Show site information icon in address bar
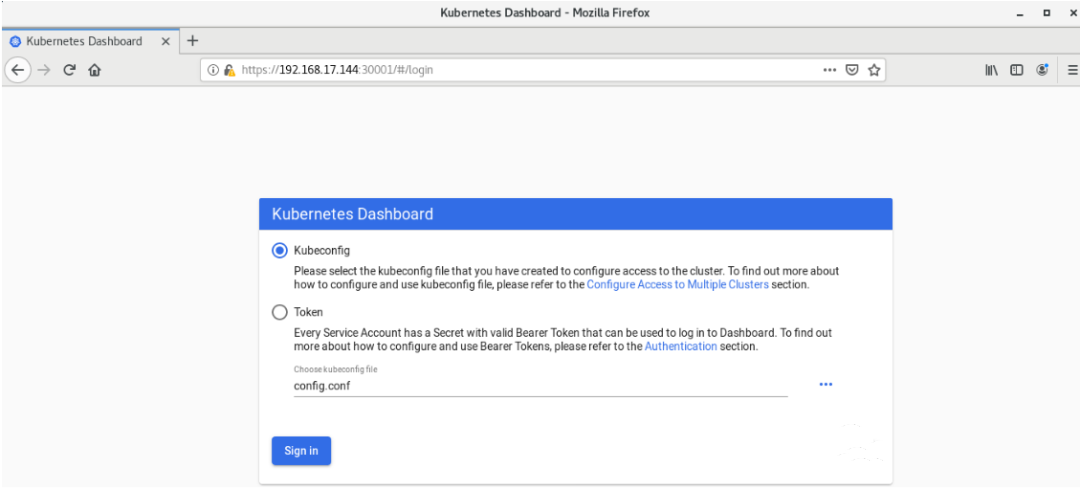This screenshot has height=491, width=1080. [213, 70]
